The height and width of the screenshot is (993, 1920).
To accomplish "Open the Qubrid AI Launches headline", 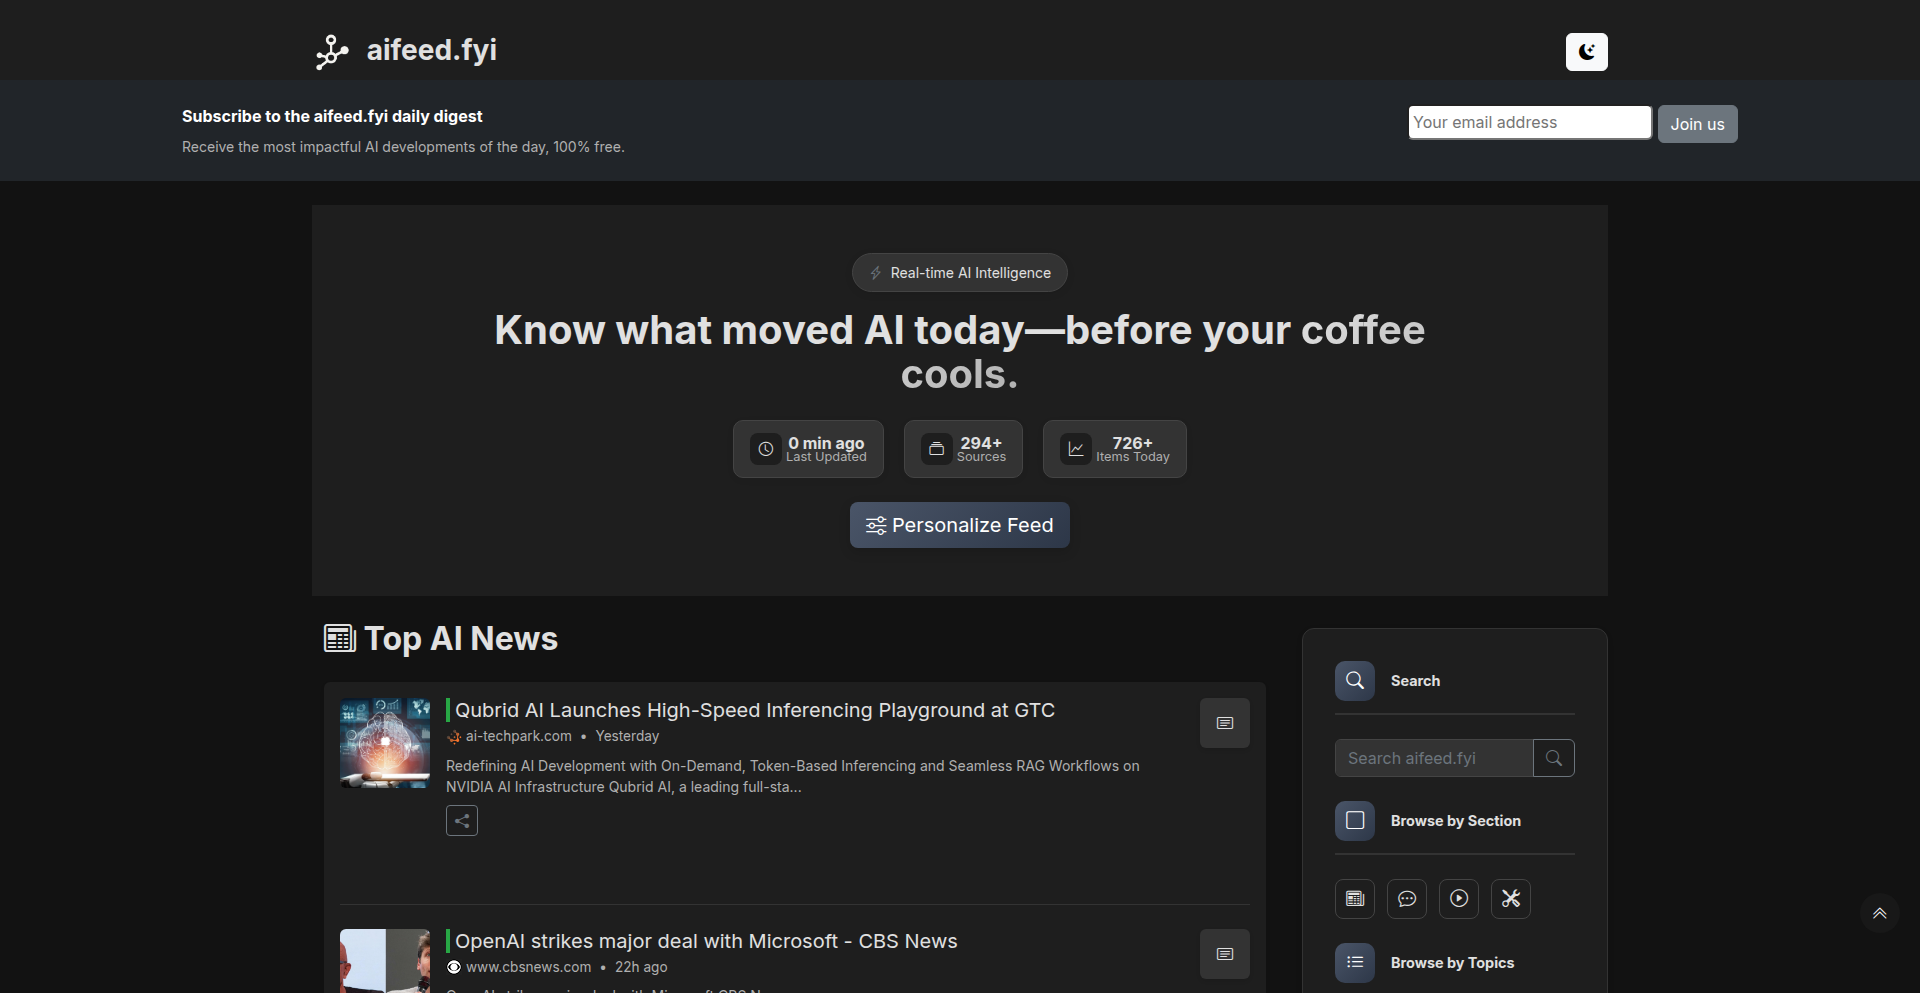I will tap(755, 710).
